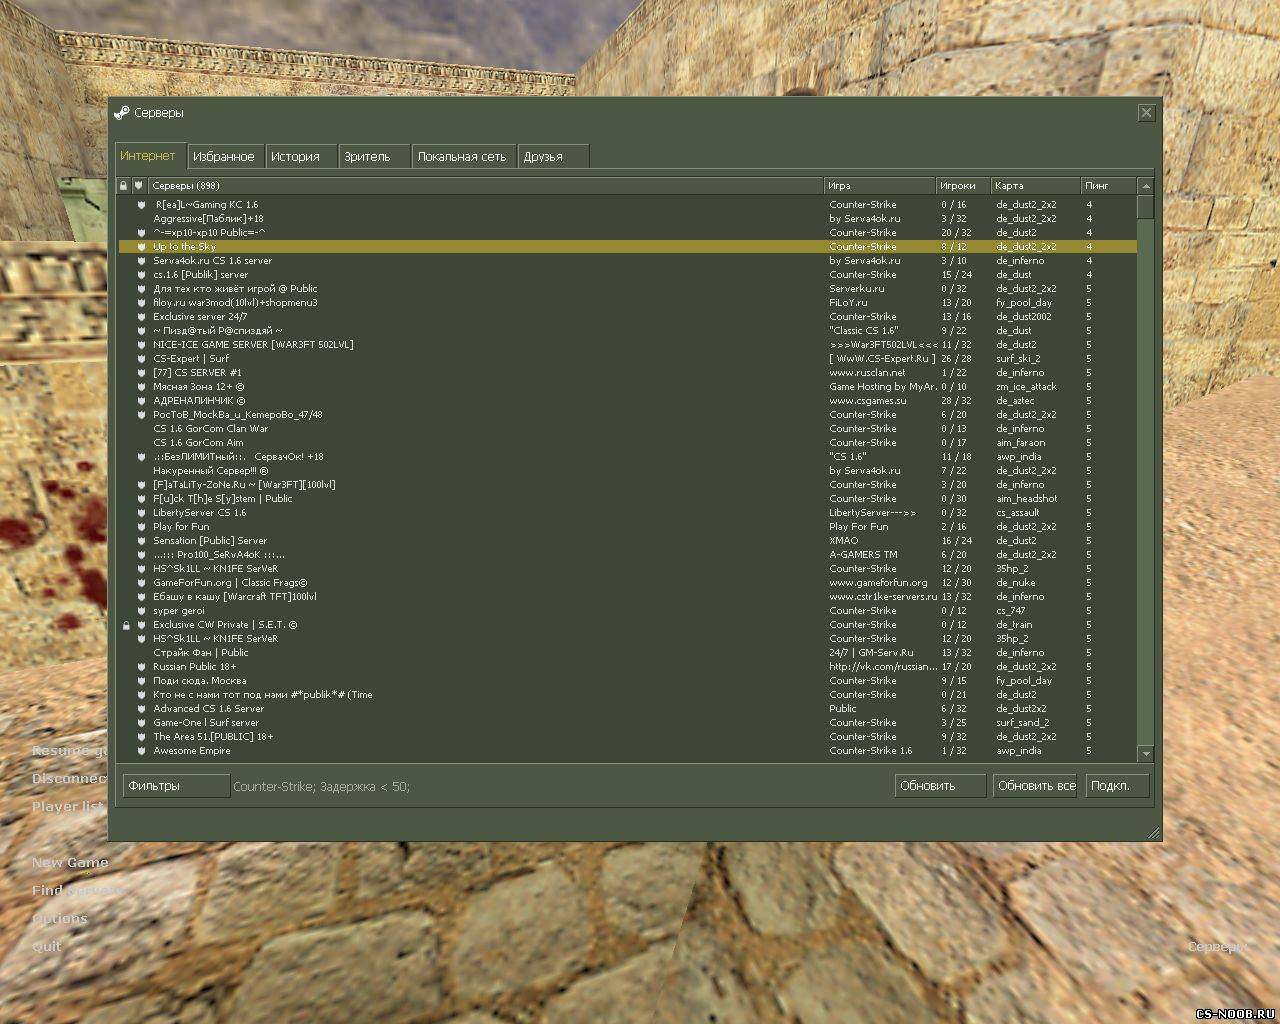The image size is (1280, 1024).
Task: Click Find Servers in the main menu
Action: pos(78,890)
